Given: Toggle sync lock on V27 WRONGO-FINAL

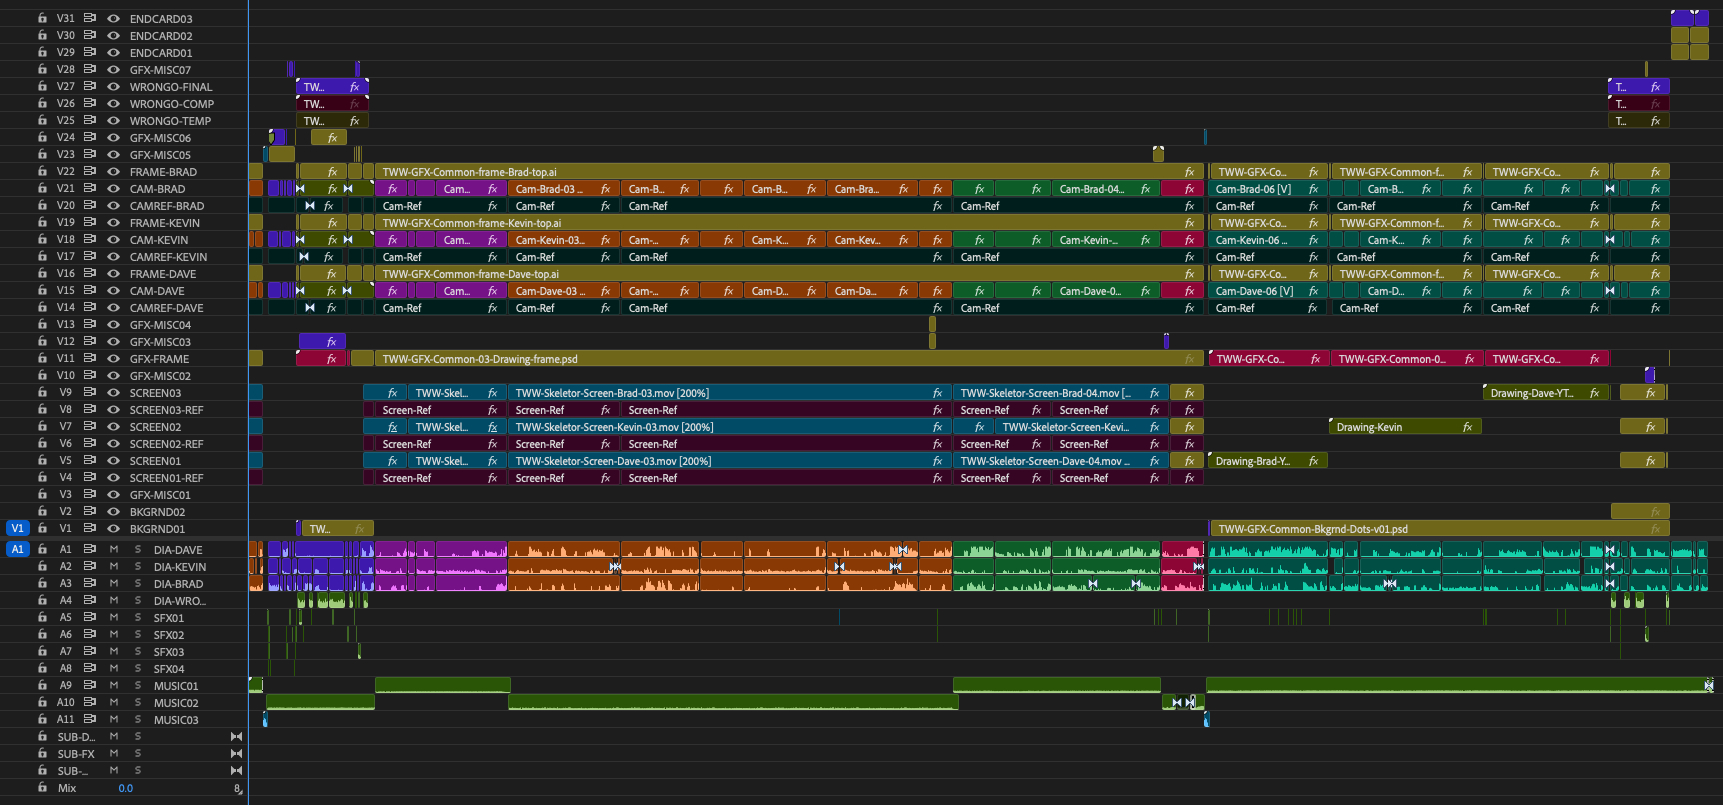Looking at the screenshot, I should click(x=90, y=86).
